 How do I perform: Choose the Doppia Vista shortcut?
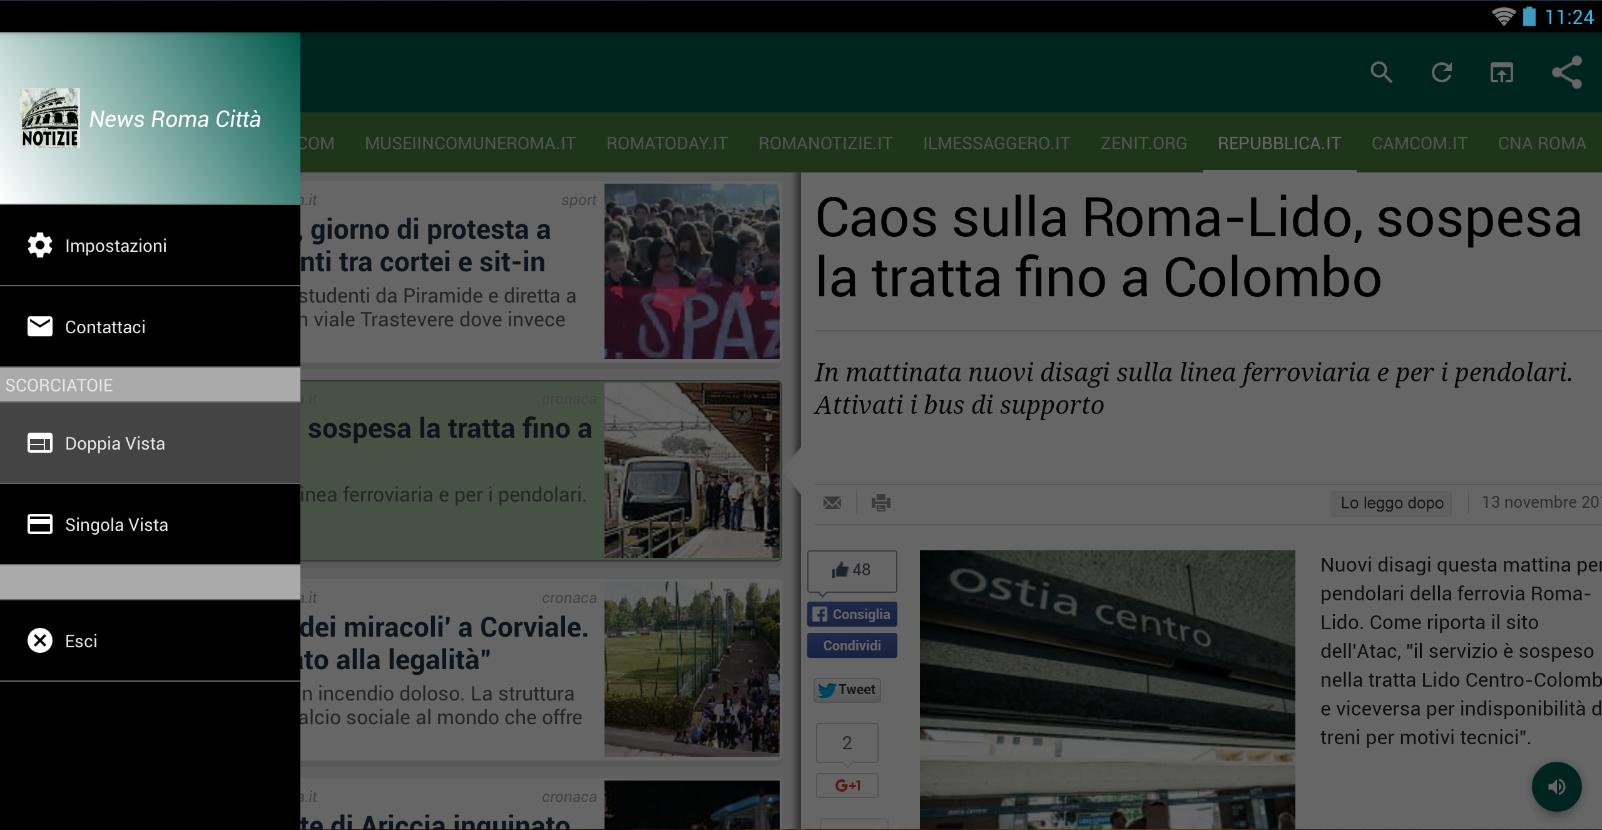150,443
